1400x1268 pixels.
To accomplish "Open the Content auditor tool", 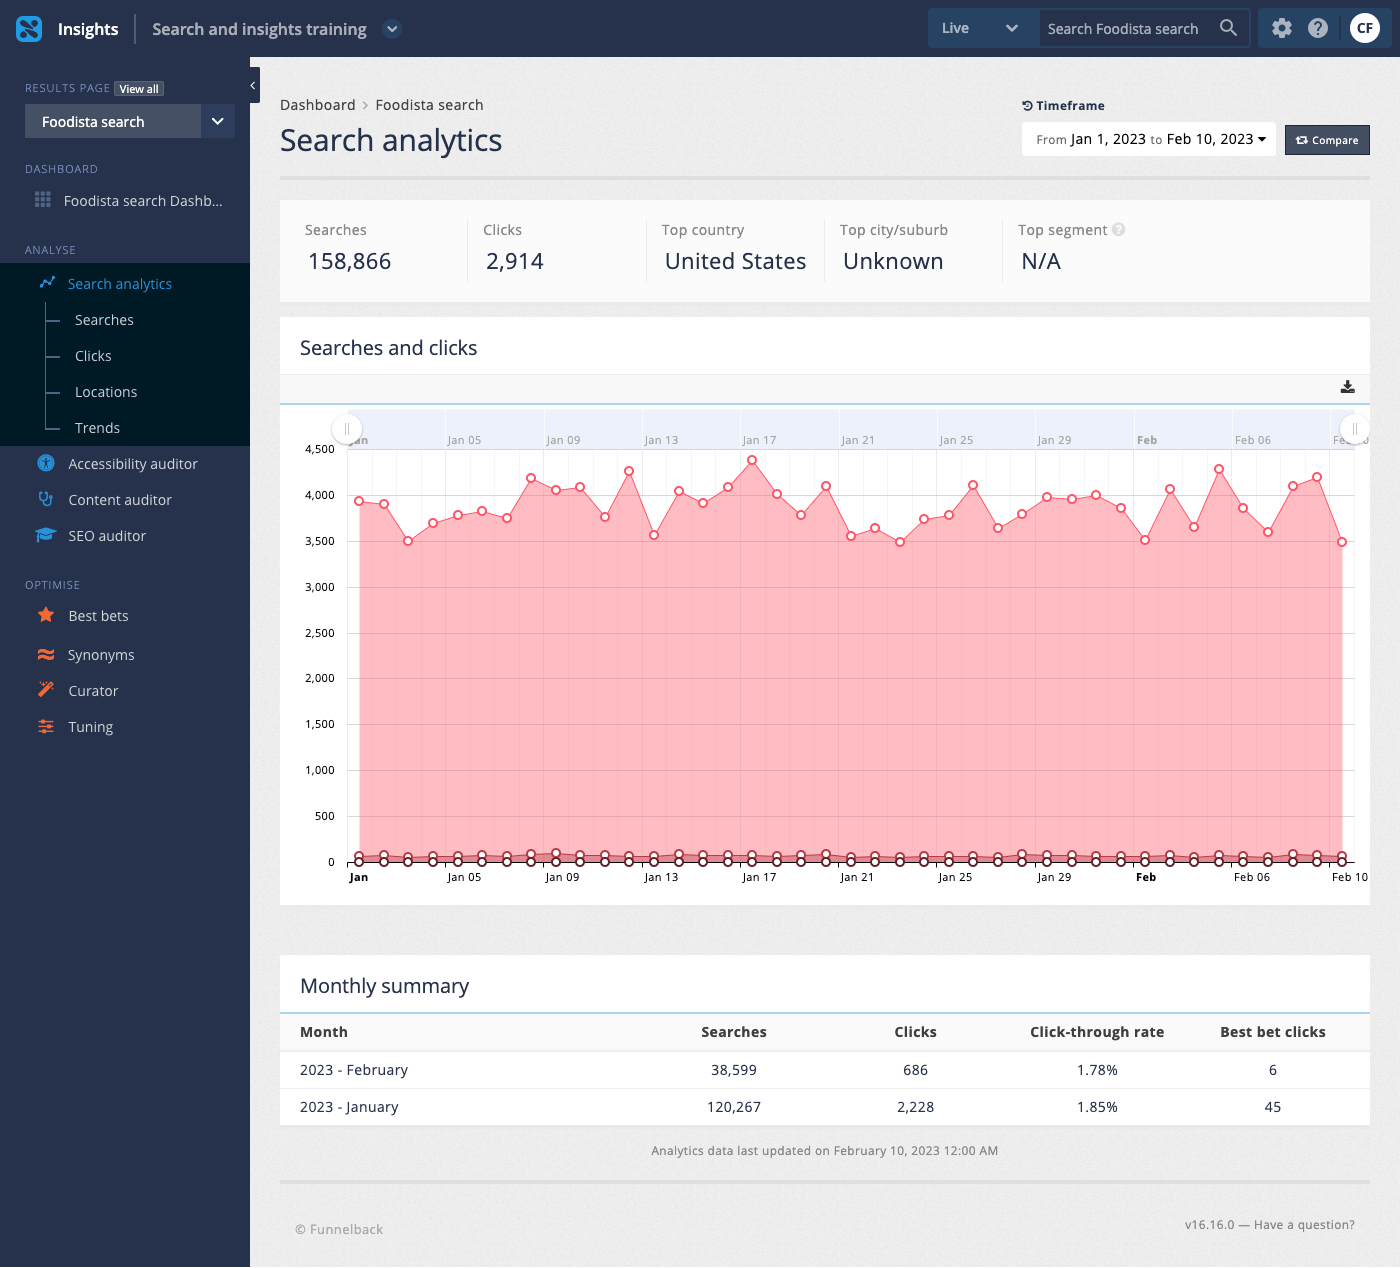I will point(117,499).
